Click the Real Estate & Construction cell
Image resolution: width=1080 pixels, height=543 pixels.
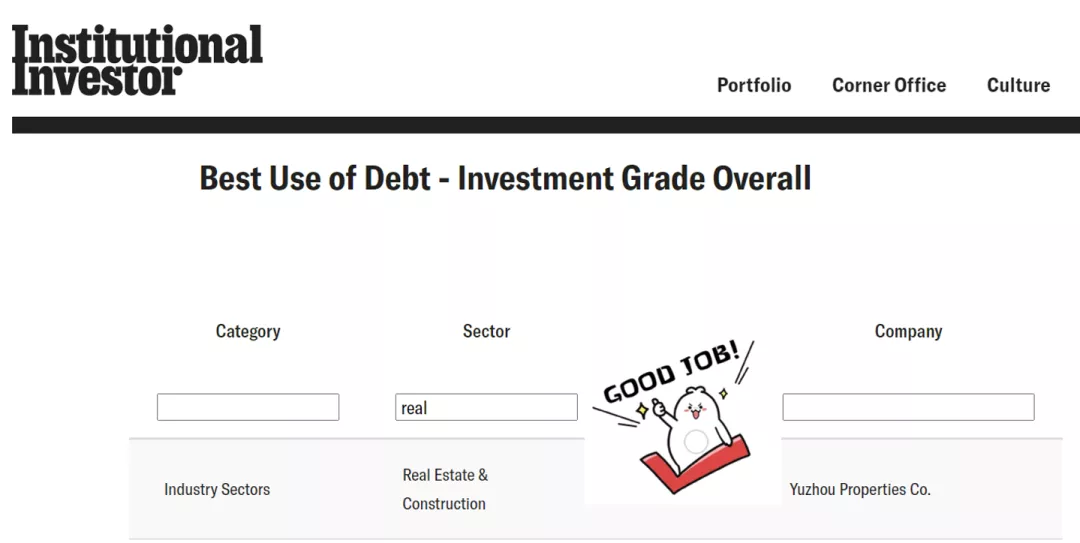(445, 489)
